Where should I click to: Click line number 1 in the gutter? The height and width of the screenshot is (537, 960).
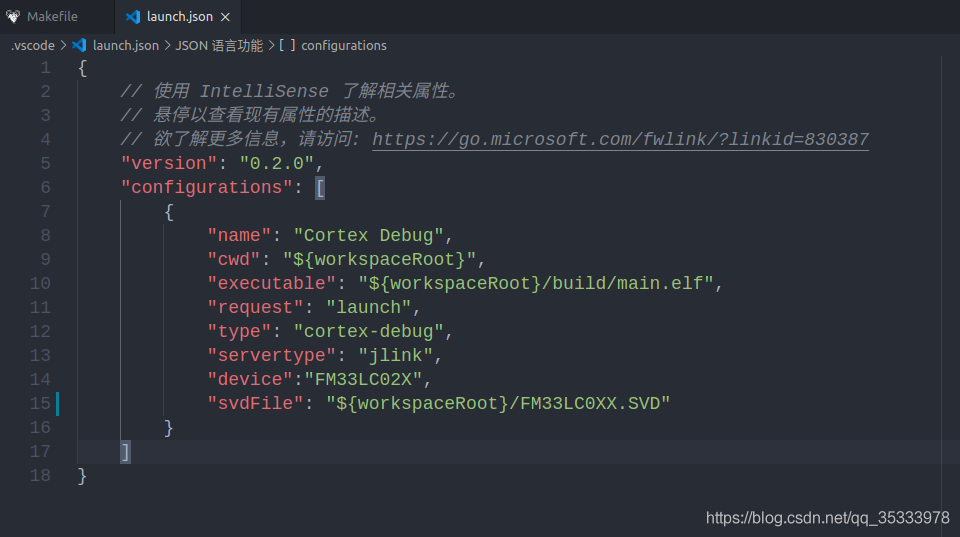[x=46, y=68]
